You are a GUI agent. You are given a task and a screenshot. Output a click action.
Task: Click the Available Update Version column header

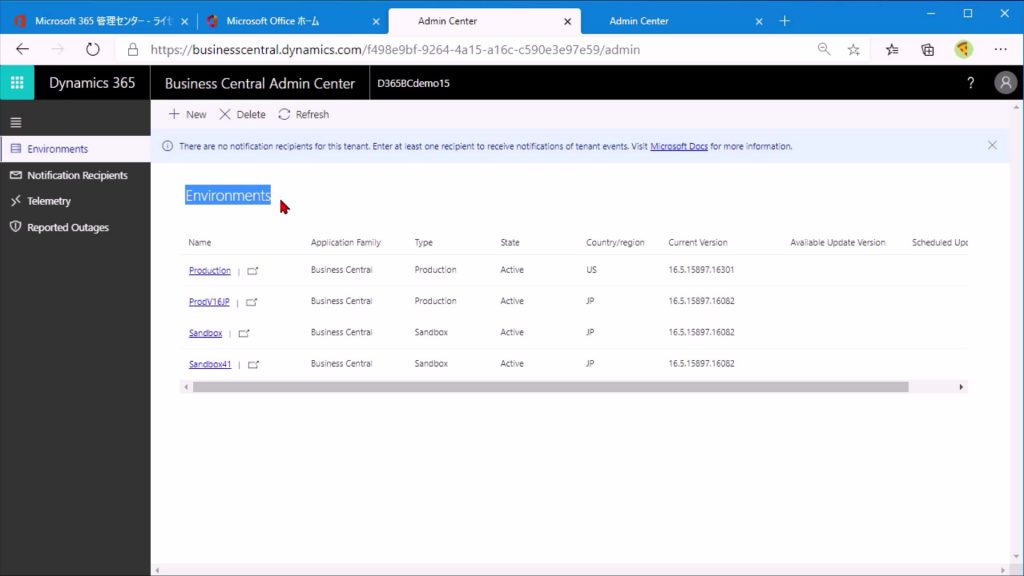point(838,242)
